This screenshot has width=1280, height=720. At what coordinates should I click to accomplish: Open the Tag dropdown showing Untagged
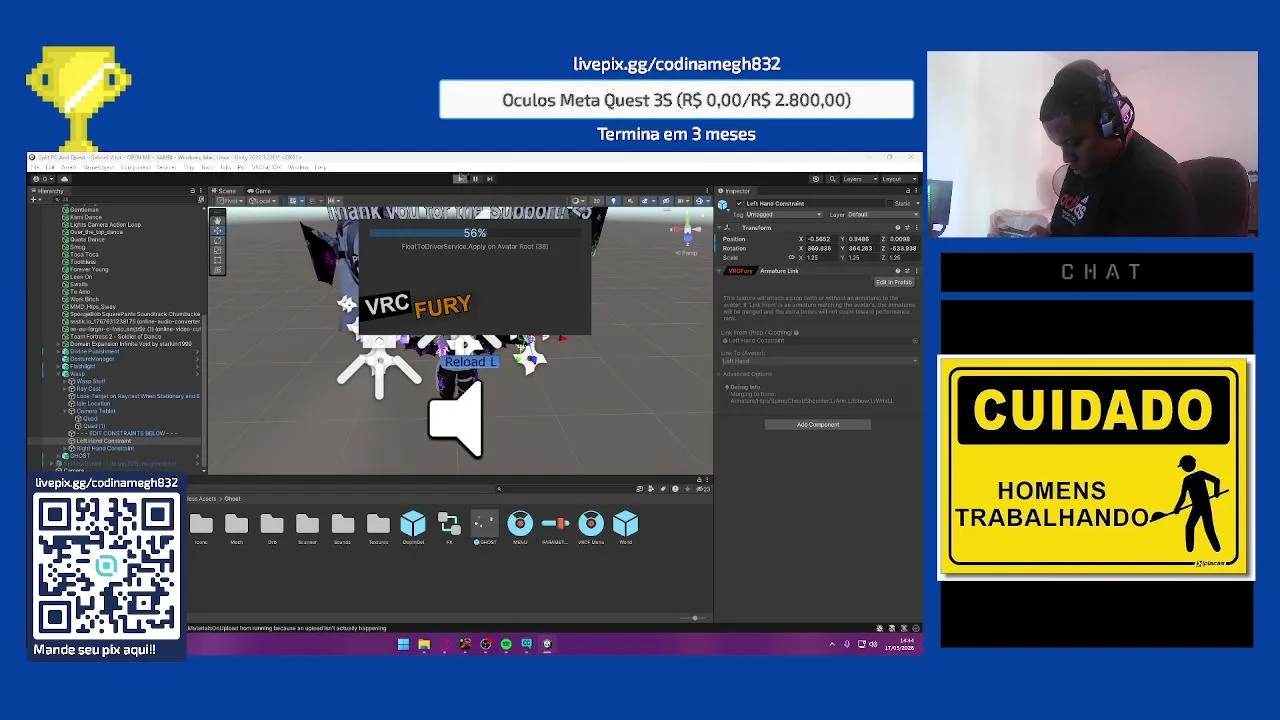tap(784, 214)
